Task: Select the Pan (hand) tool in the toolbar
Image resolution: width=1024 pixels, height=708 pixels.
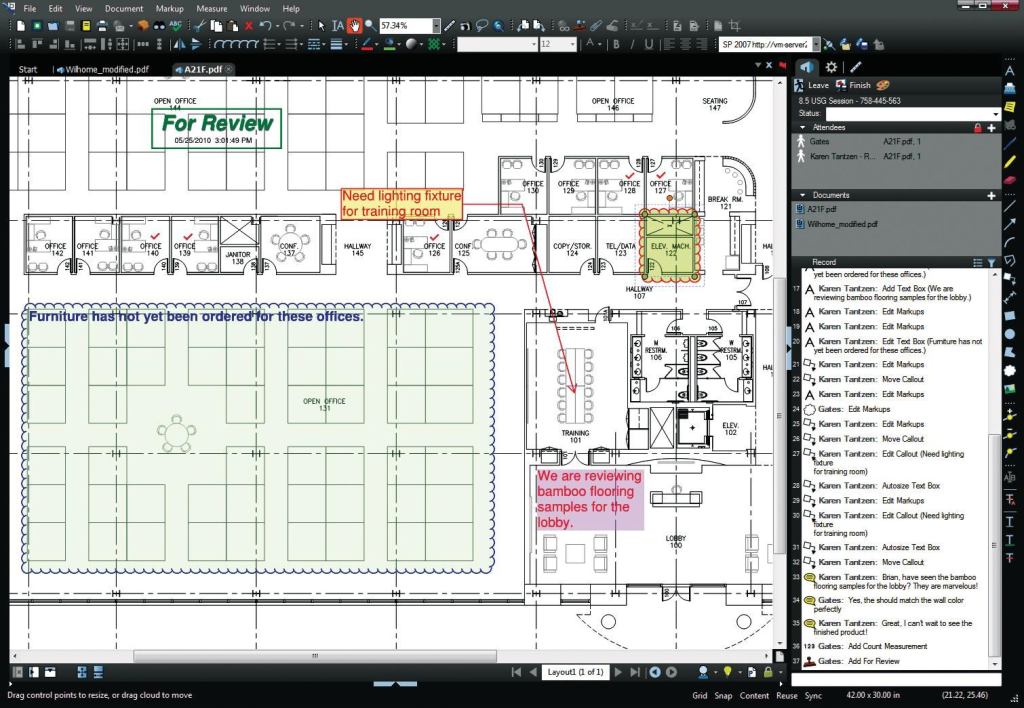Action: (354, 23)
